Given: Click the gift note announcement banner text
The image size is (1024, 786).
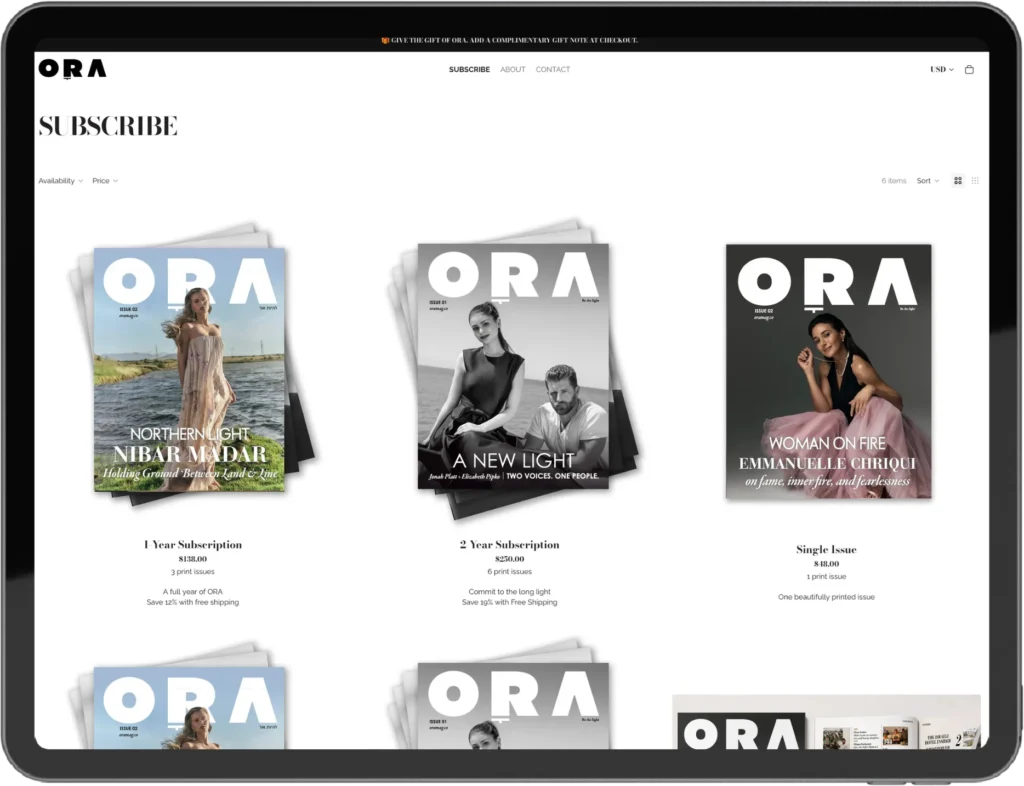Looking at the screenshot, I should [x=510, y=40].
